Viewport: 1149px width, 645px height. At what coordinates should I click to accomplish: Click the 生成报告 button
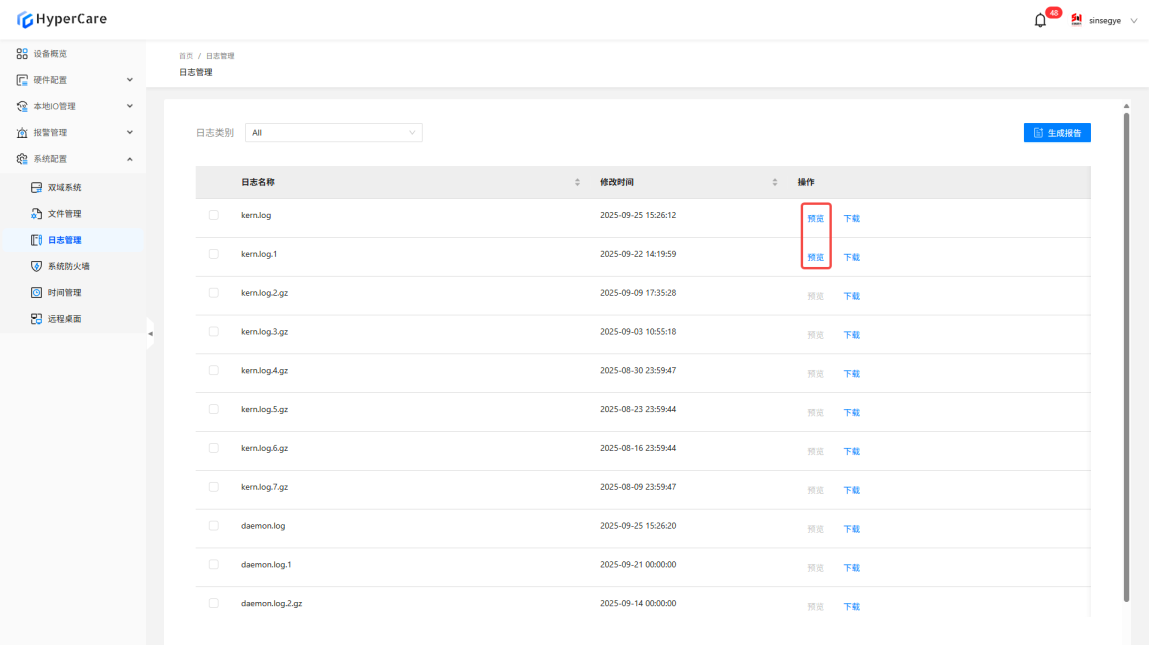tap(1056, 132)
